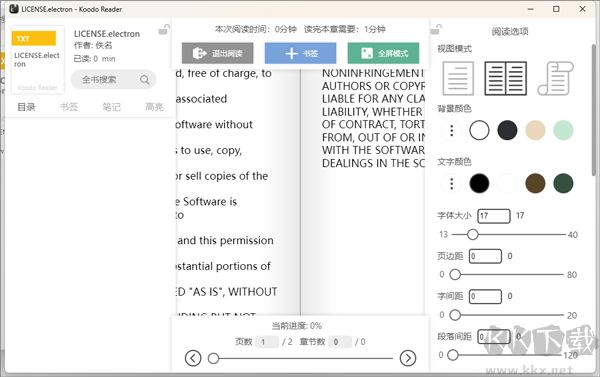The width and height of the screenshot is (600, 377).
Task: Open the 目录 contents tab
Action: click(x=26, y=107)
